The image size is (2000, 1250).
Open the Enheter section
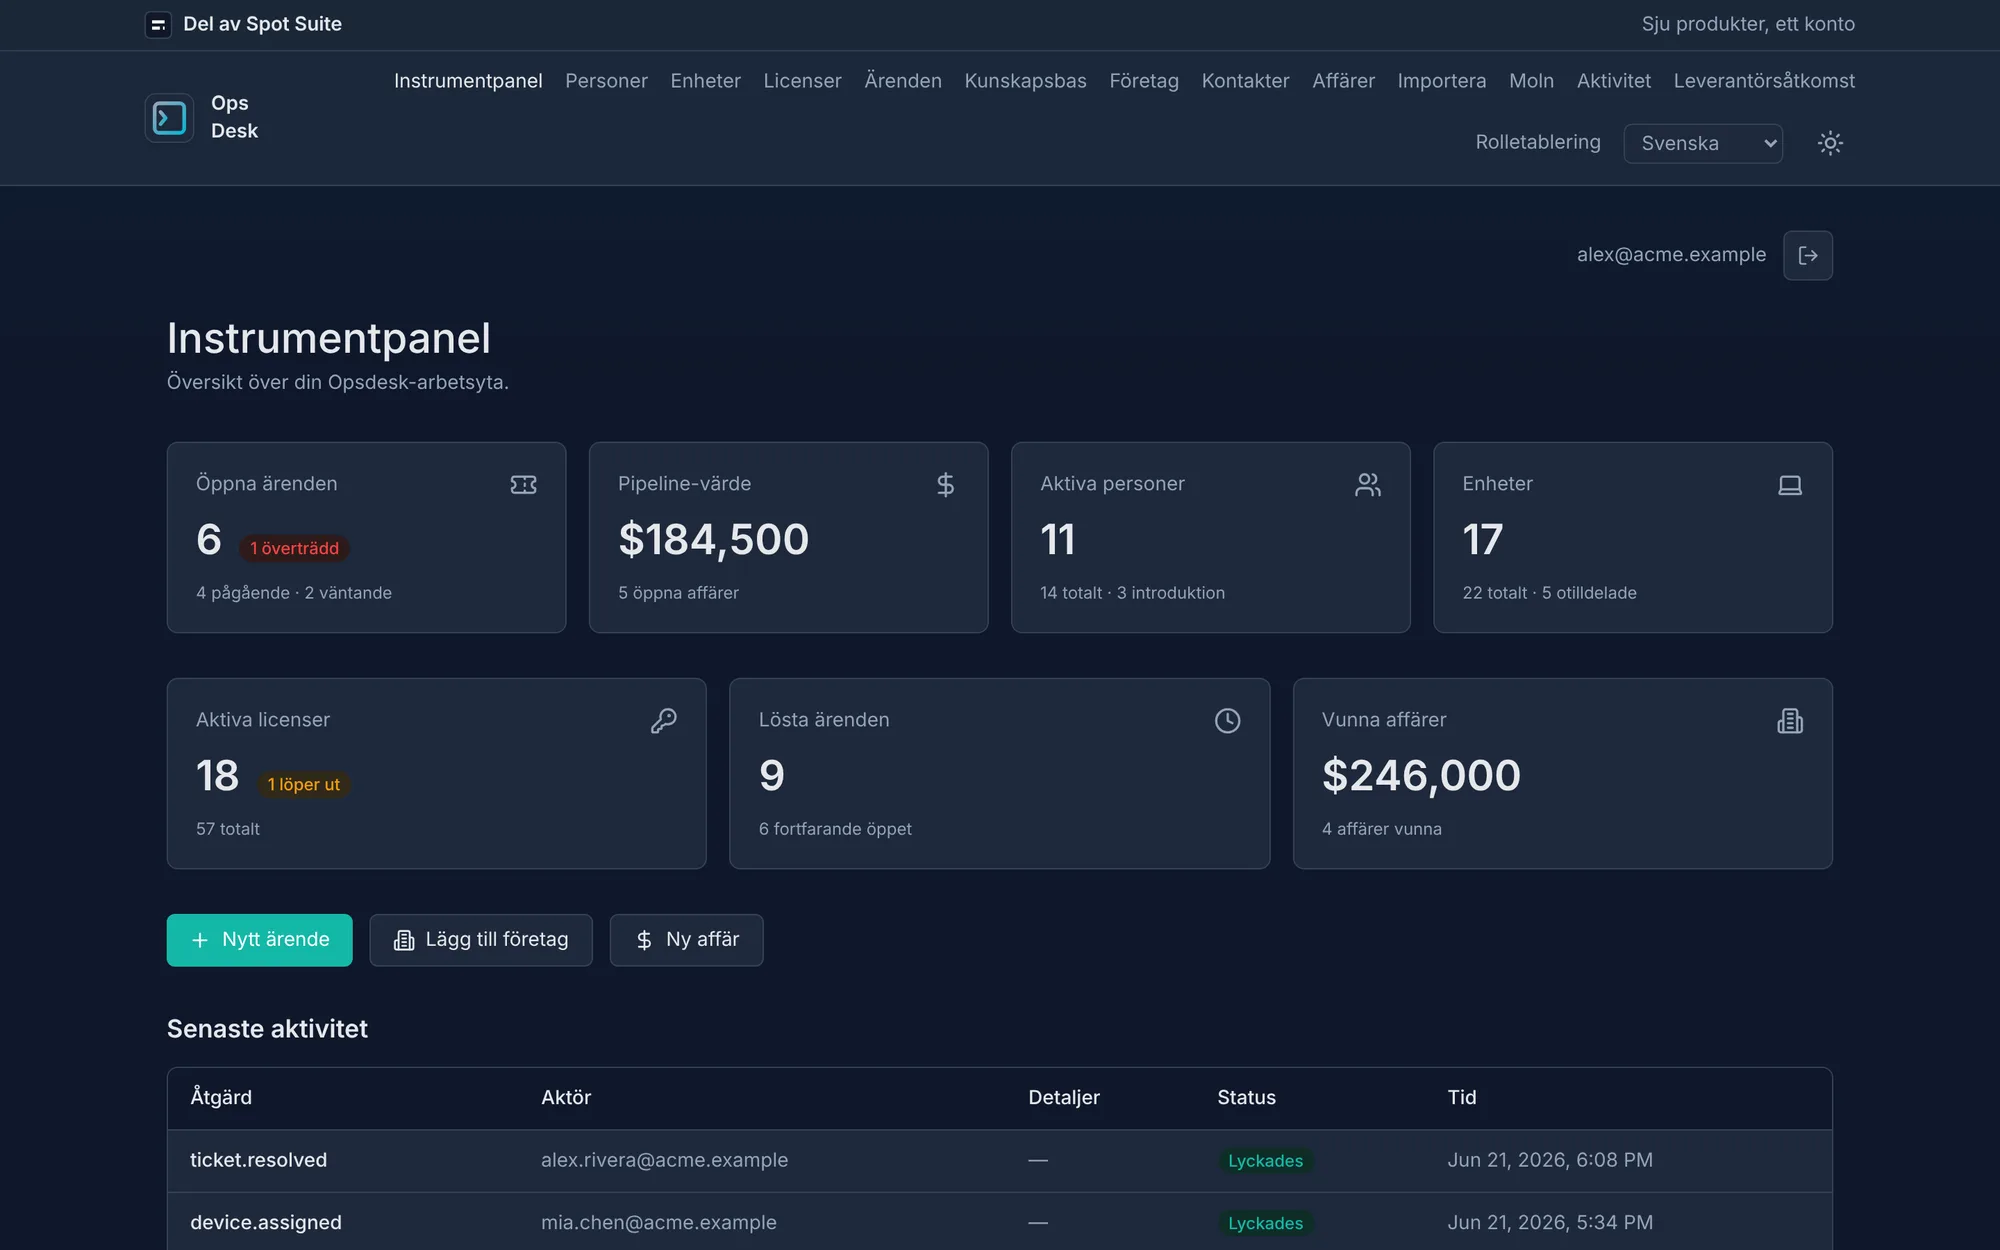[705, 81]
